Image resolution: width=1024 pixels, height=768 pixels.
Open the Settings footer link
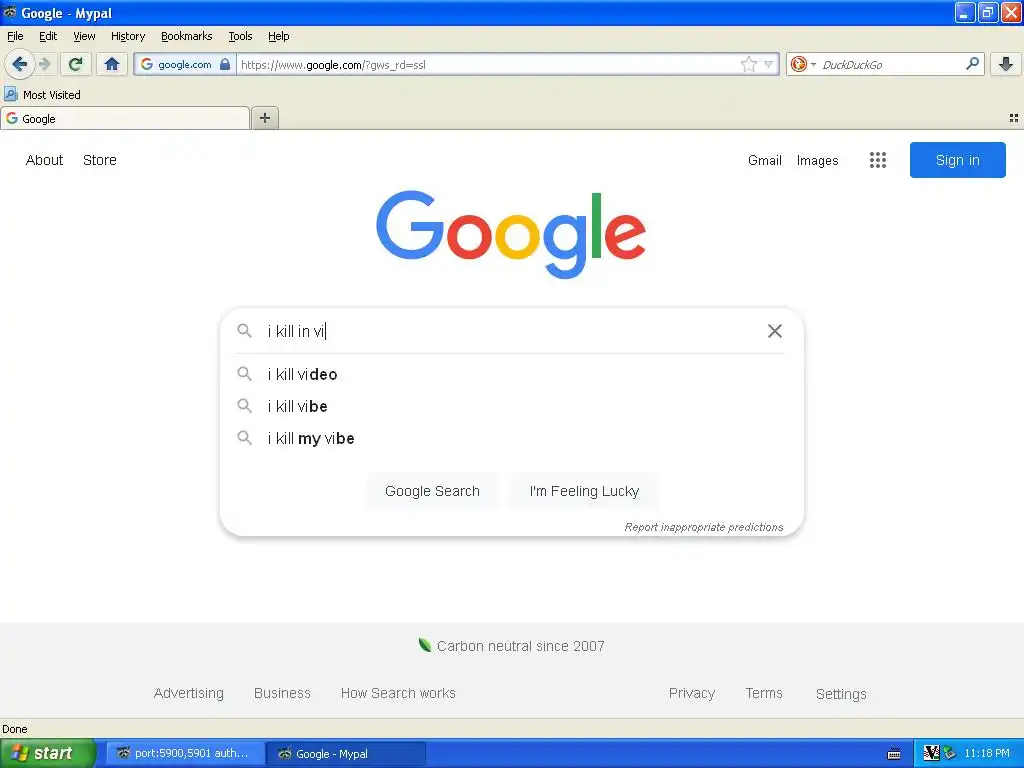pos(841,694)
